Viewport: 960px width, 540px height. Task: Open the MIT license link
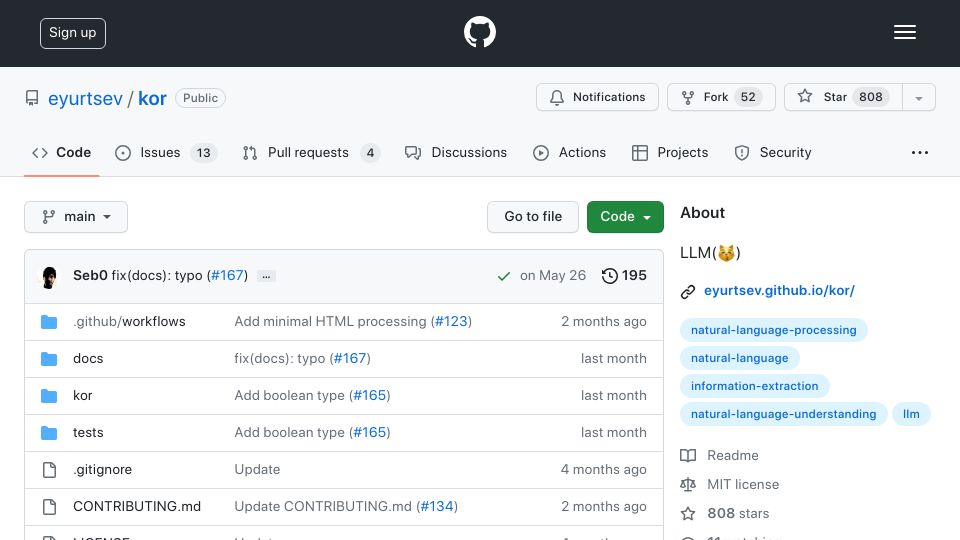(743, 484)
